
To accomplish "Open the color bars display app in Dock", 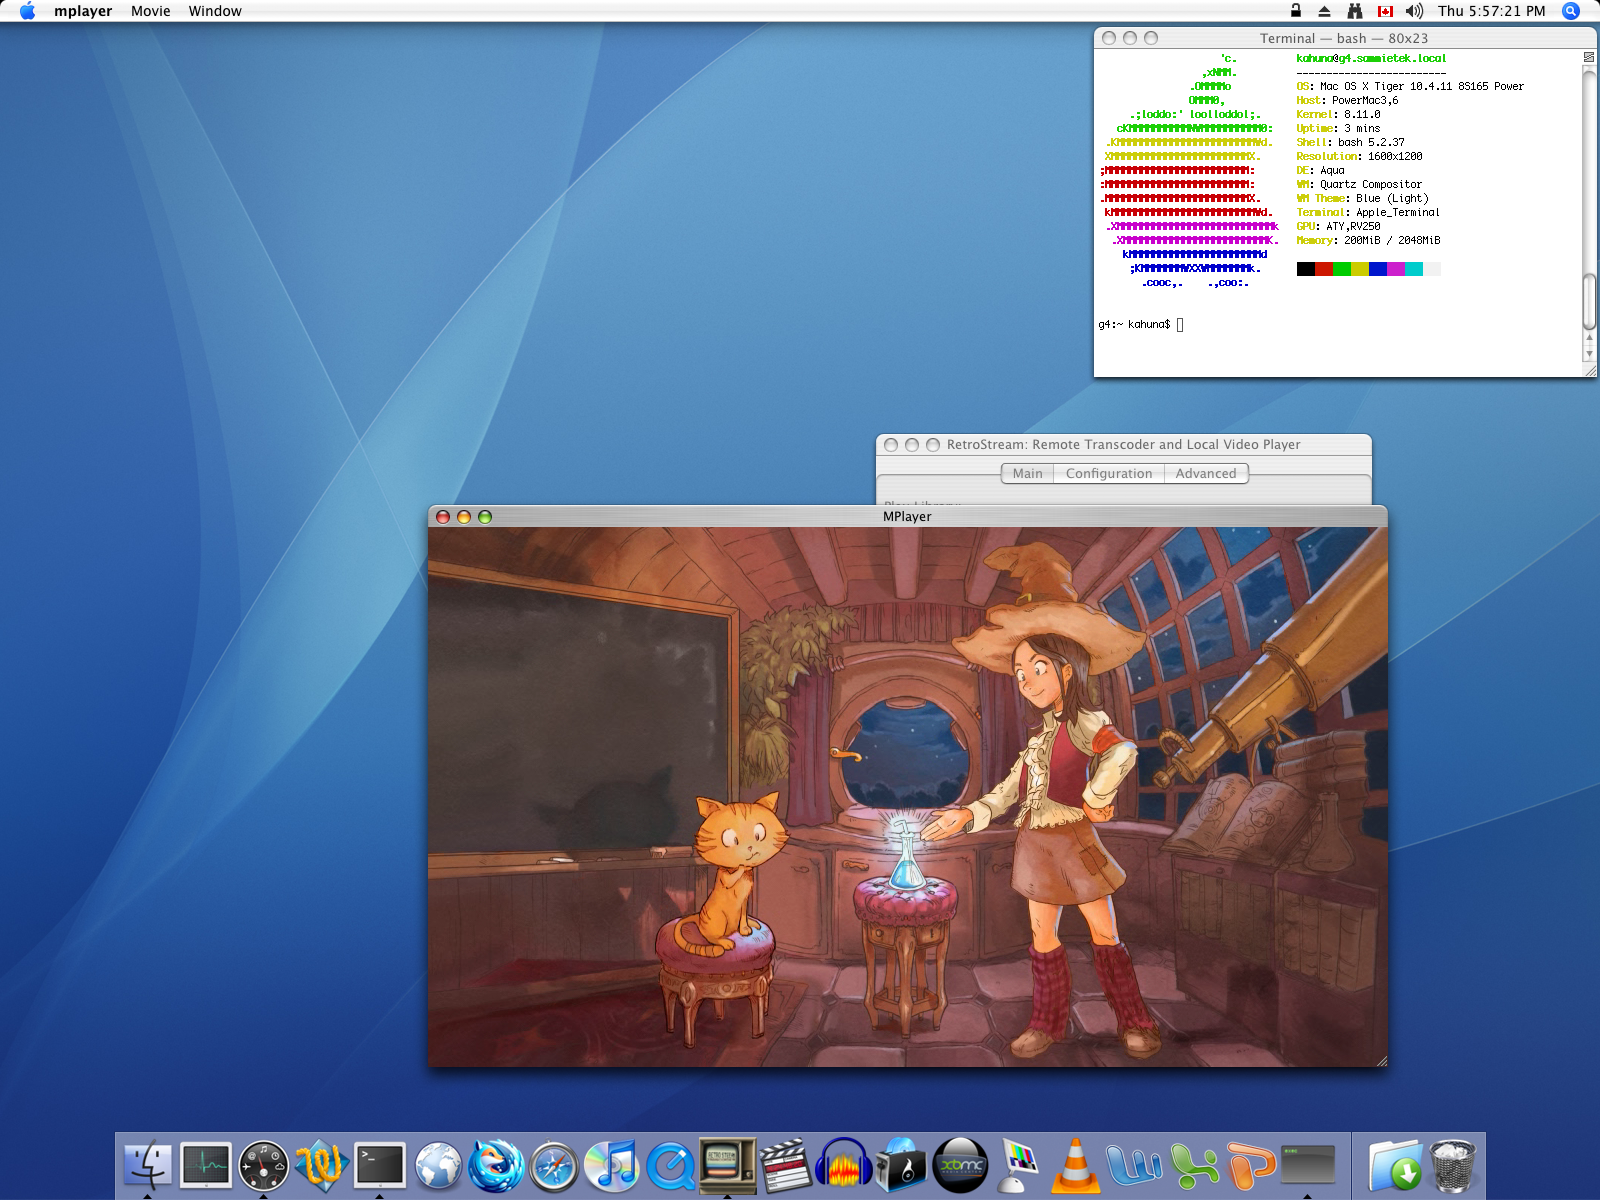I will (x=1017, y=1165).
